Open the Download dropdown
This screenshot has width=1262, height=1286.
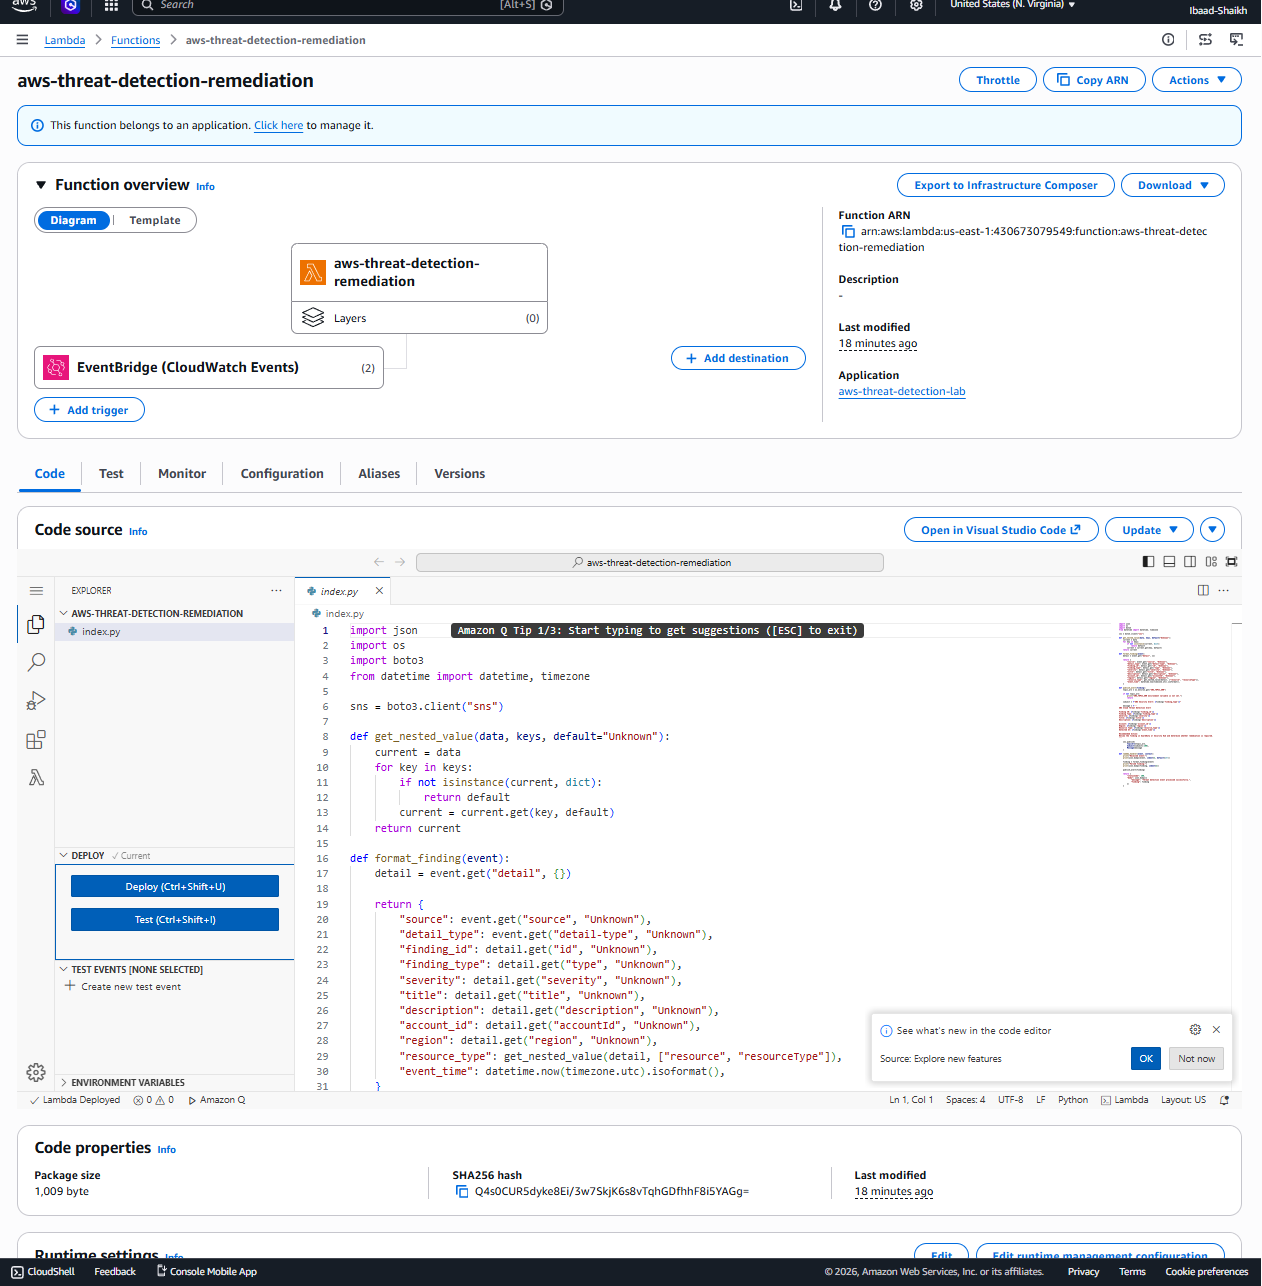pyautogui.click(x=1173, y=185)
